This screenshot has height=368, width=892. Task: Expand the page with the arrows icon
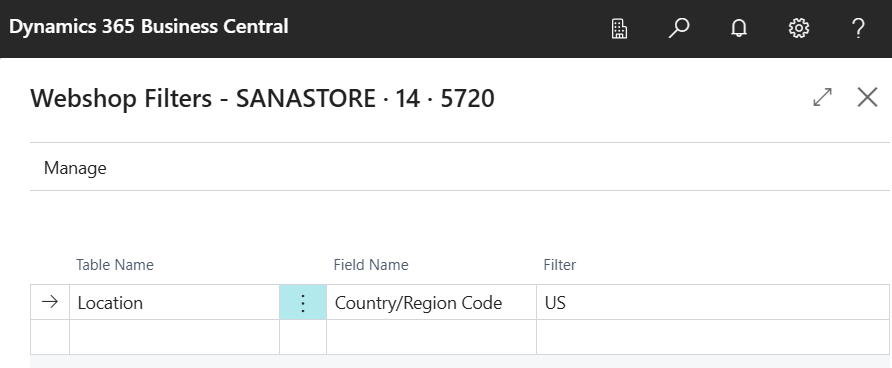[x=823, y=97]
